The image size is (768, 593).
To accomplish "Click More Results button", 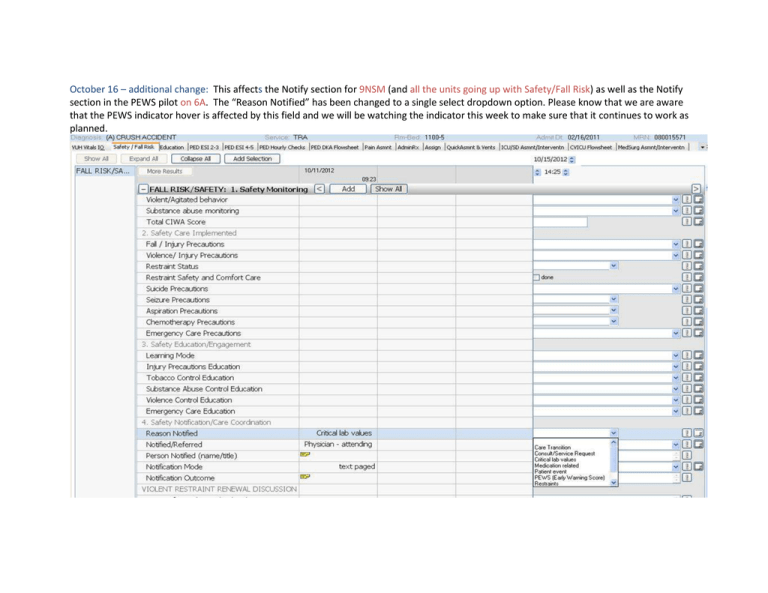I will pyautogui.click(x=165, y=171).
